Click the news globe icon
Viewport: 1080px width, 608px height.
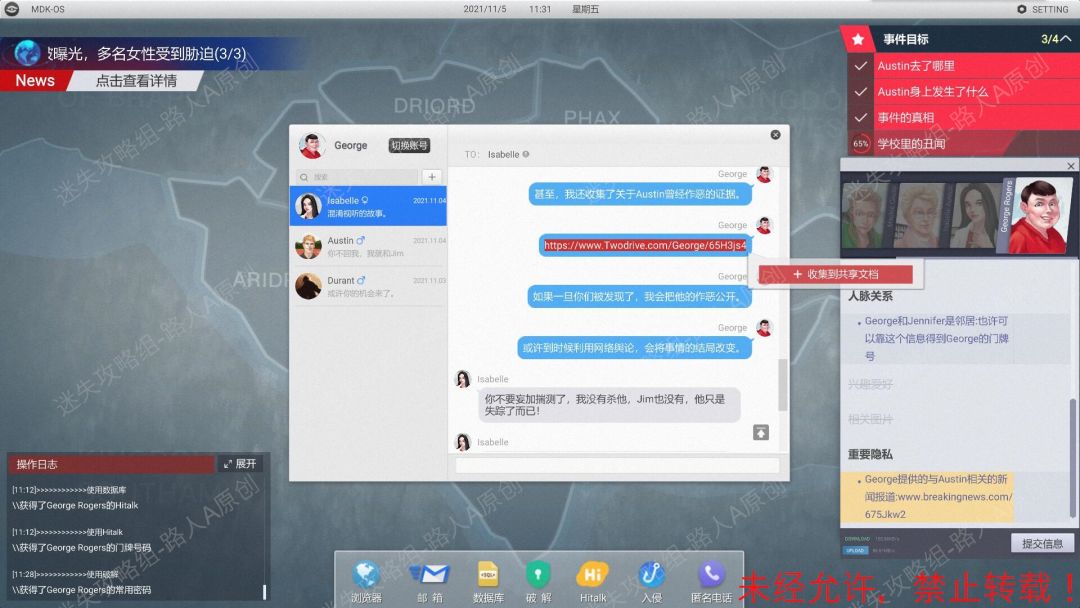[x=27, y=53]
